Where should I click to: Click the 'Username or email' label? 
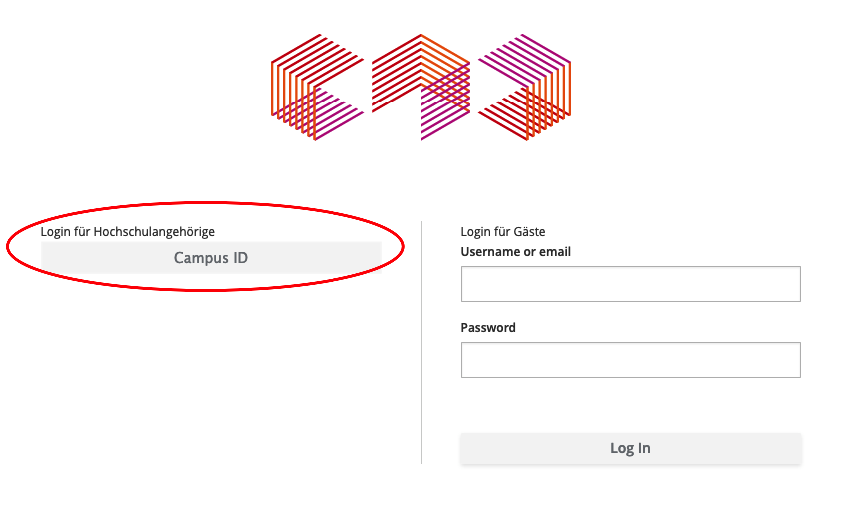pos(516,252)
